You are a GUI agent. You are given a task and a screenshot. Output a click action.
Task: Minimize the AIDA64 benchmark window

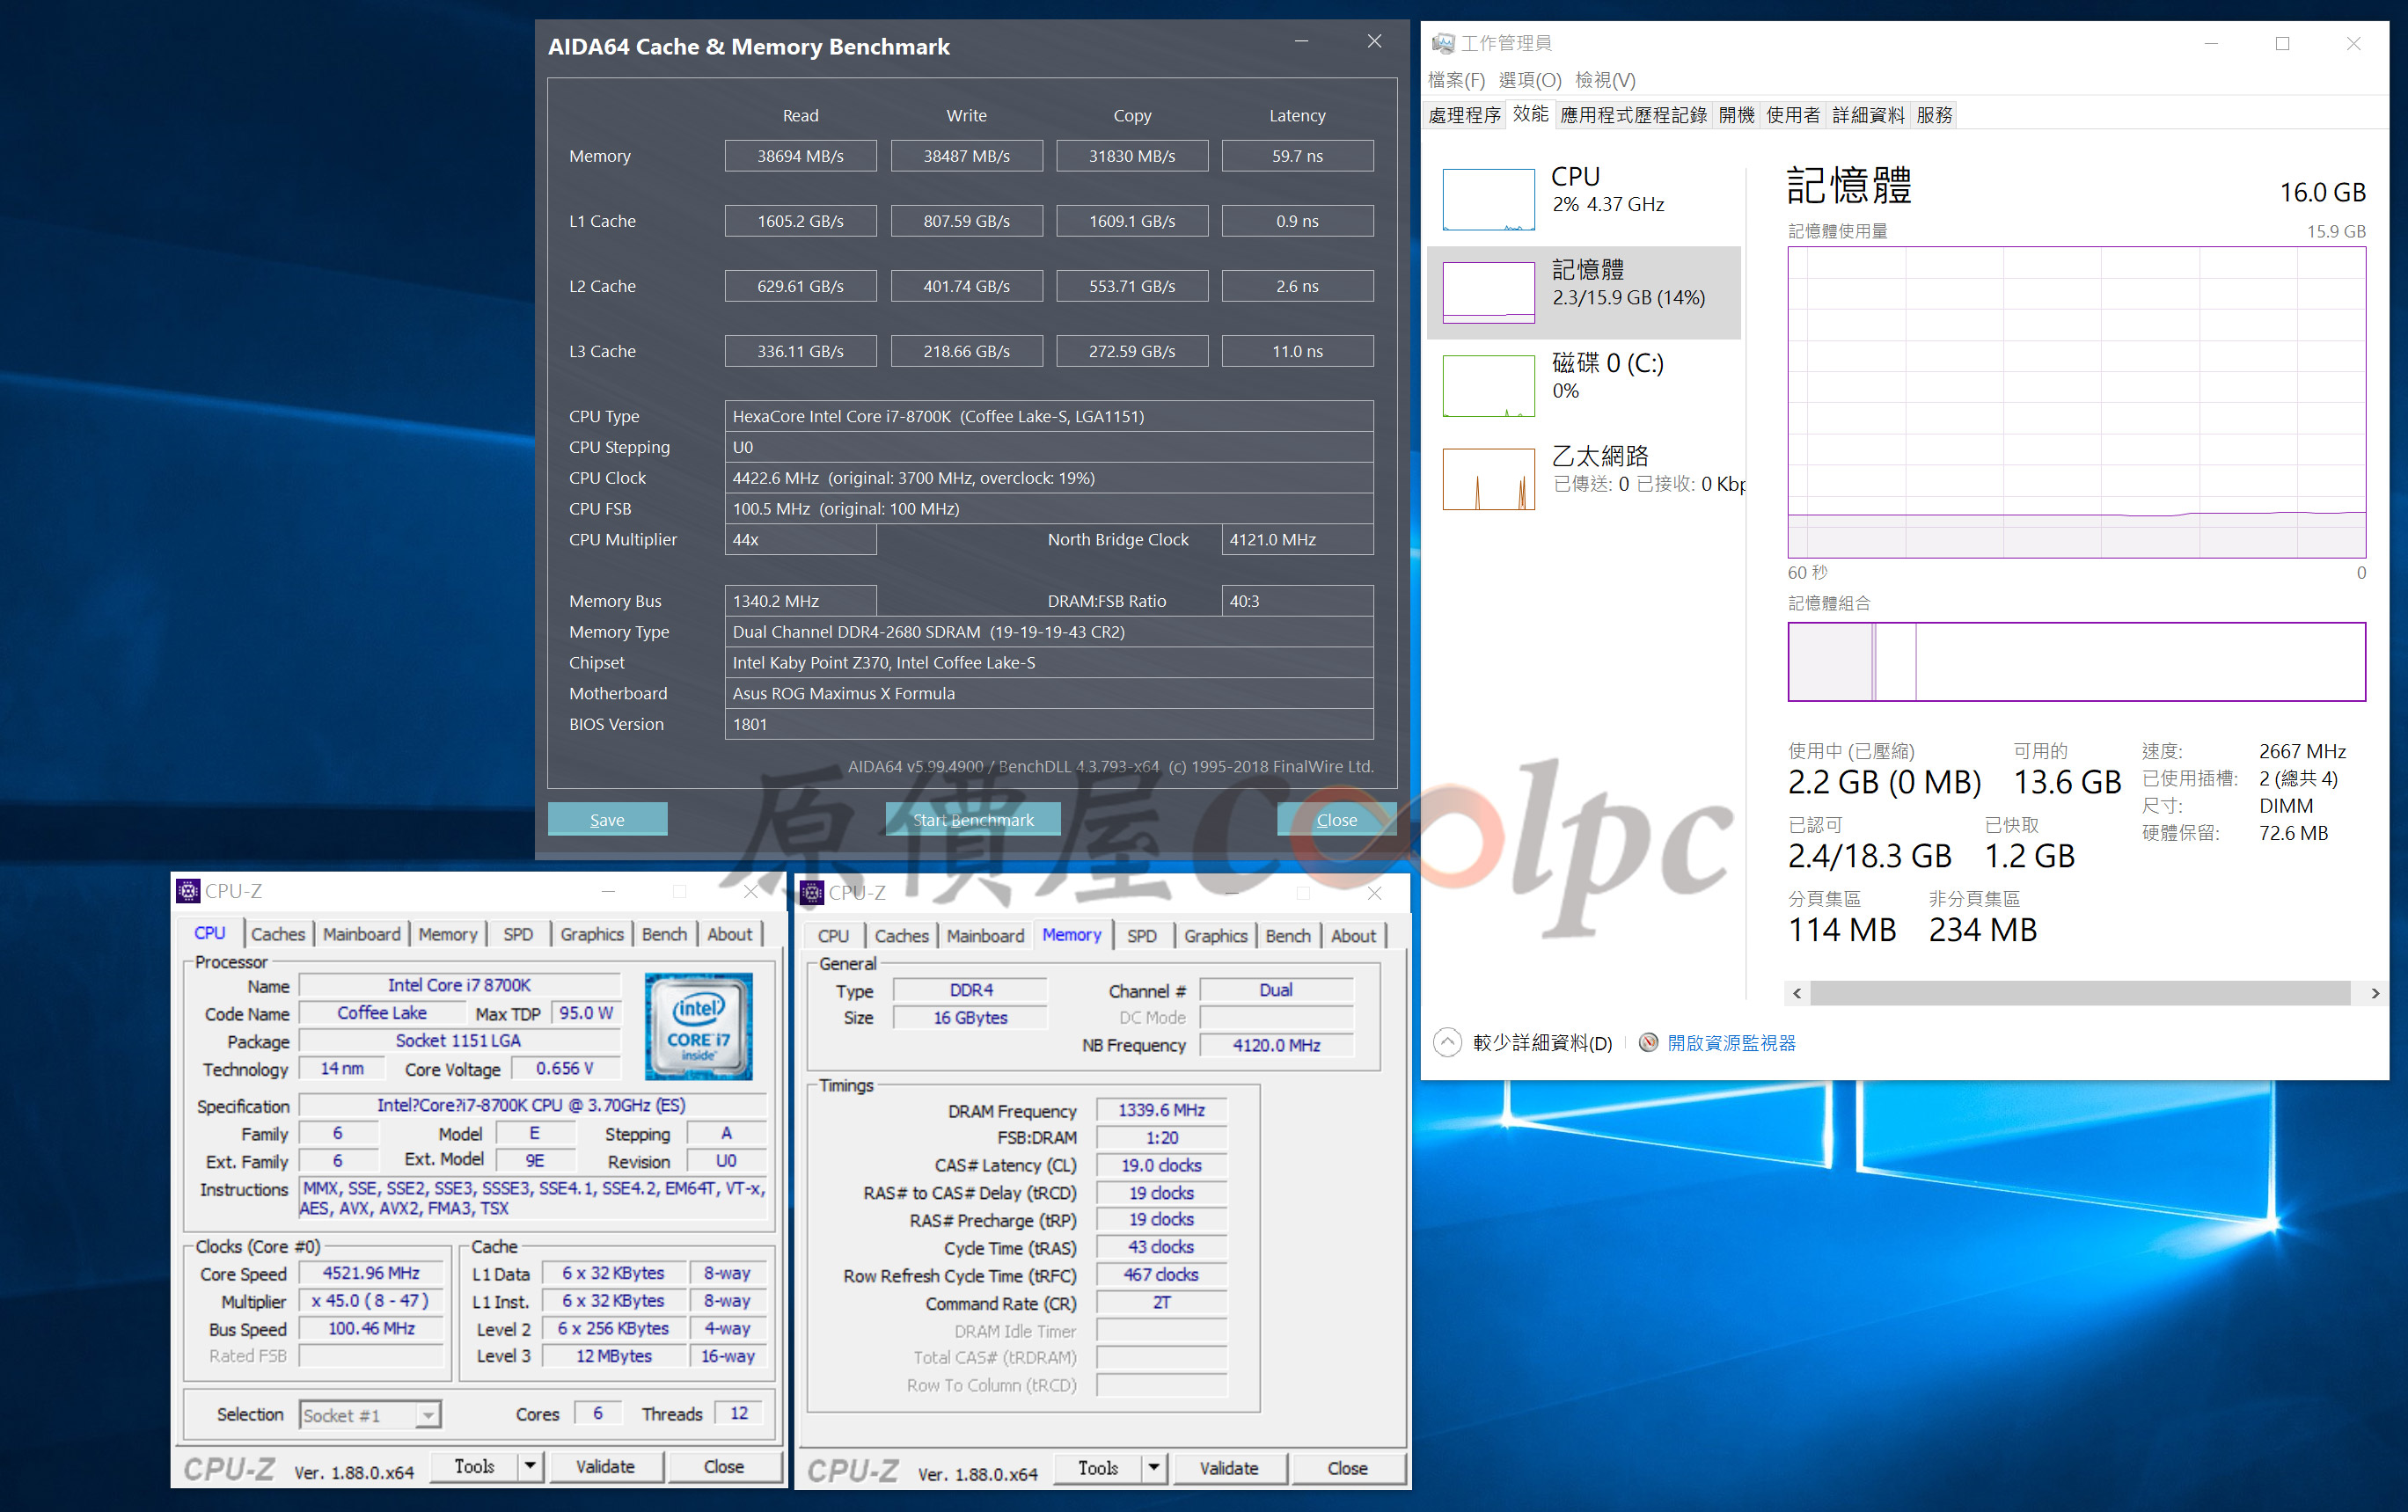click(x=1301, y=42)
